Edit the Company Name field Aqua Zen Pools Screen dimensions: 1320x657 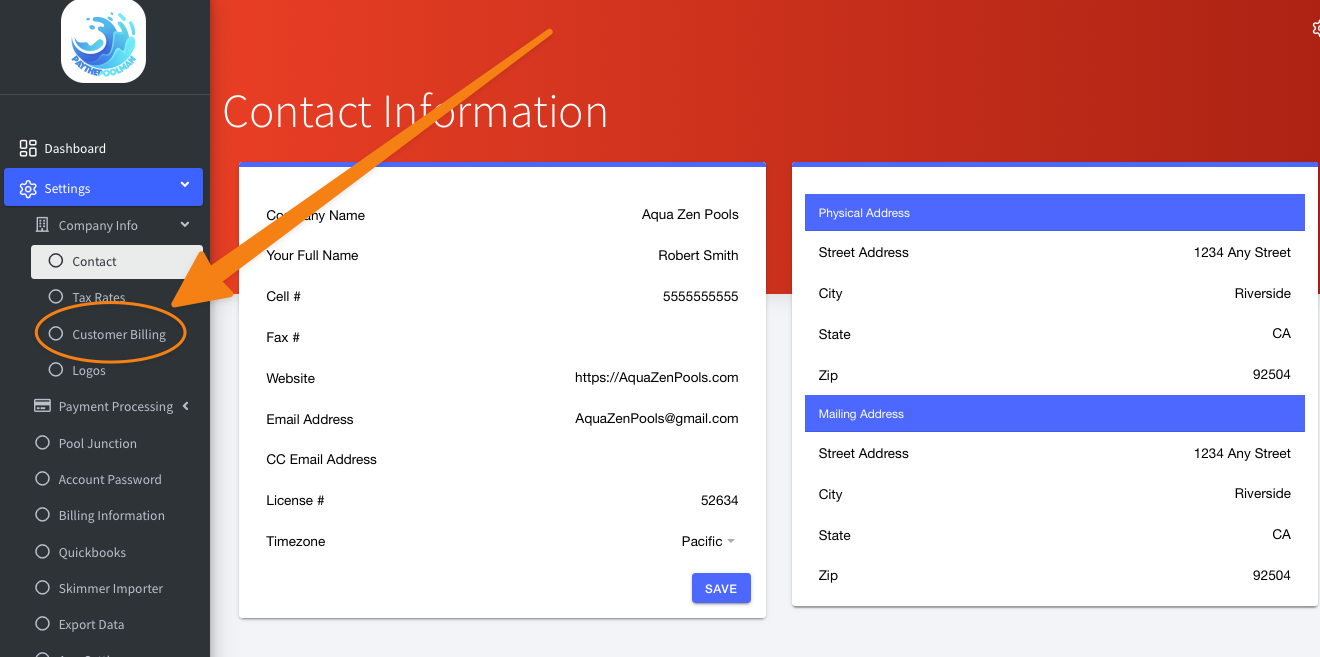point(690,215)
